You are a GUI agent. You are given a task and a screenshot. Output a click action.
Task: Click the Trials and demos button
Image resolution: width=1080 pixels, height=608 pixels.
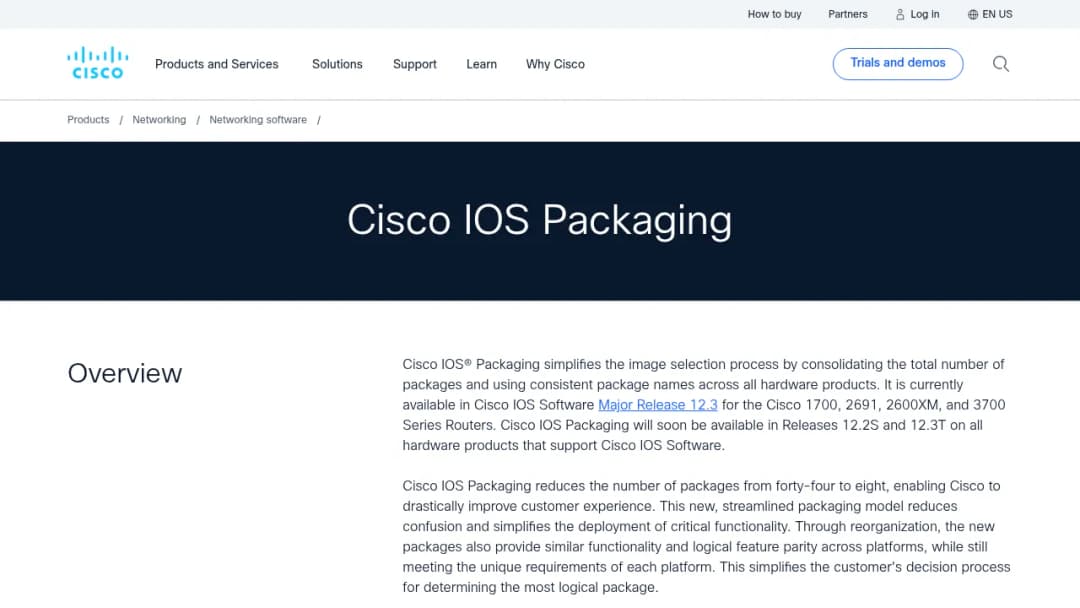(897, 63)
